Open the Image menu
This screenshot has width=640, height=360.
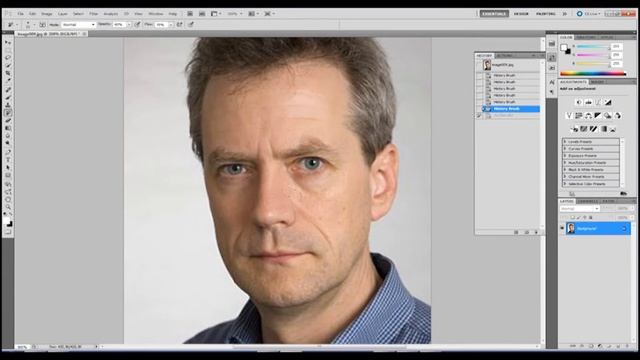47,14
